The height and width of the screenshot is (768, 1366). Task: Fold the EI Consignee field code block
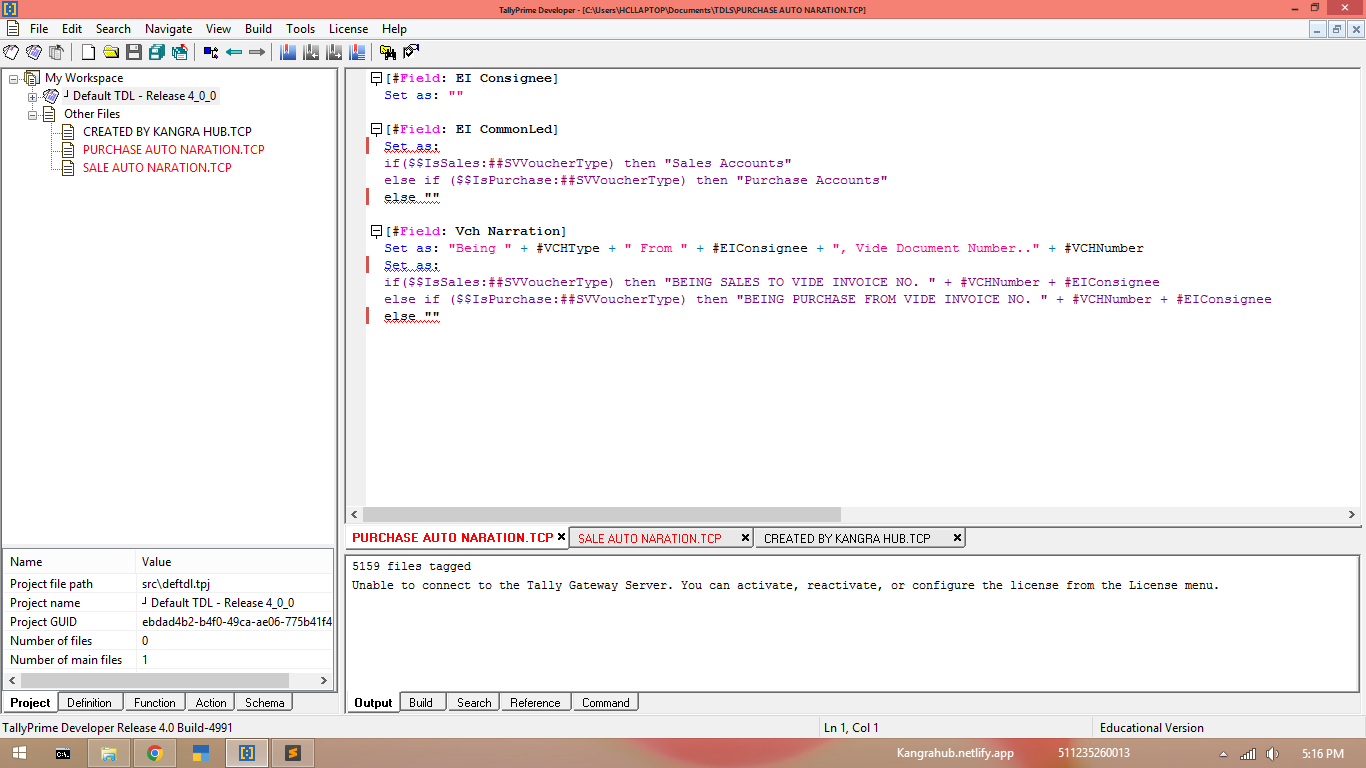coord(376,78)
